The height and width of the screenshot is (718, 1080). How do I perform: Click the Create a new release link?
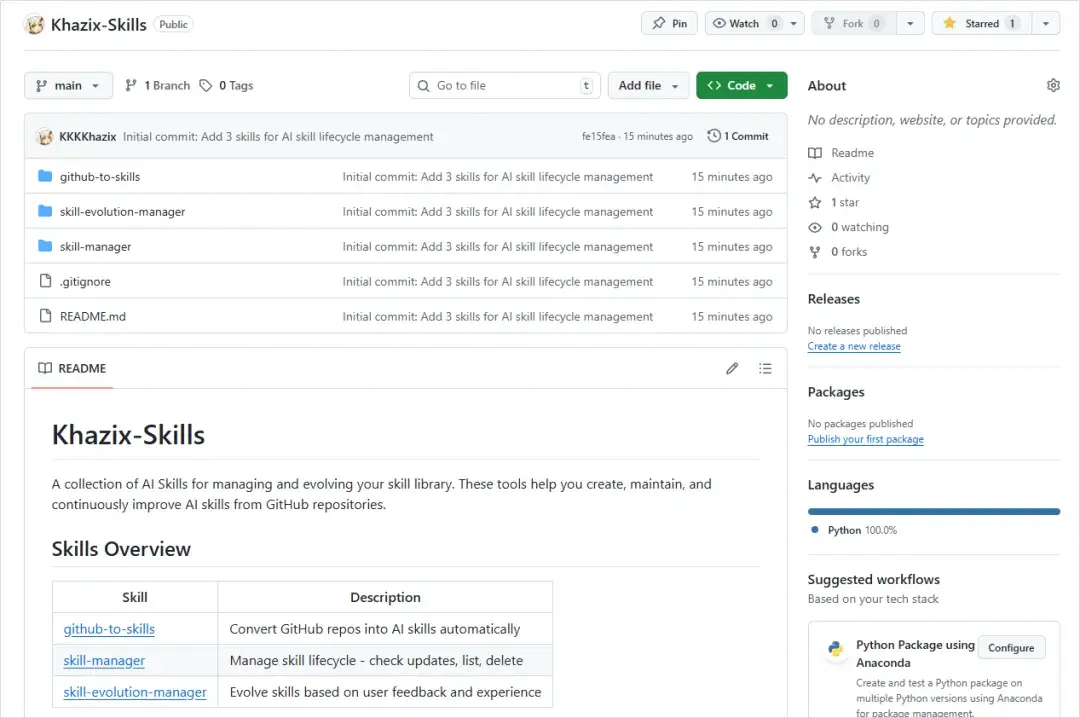click(x=854, y=346)
